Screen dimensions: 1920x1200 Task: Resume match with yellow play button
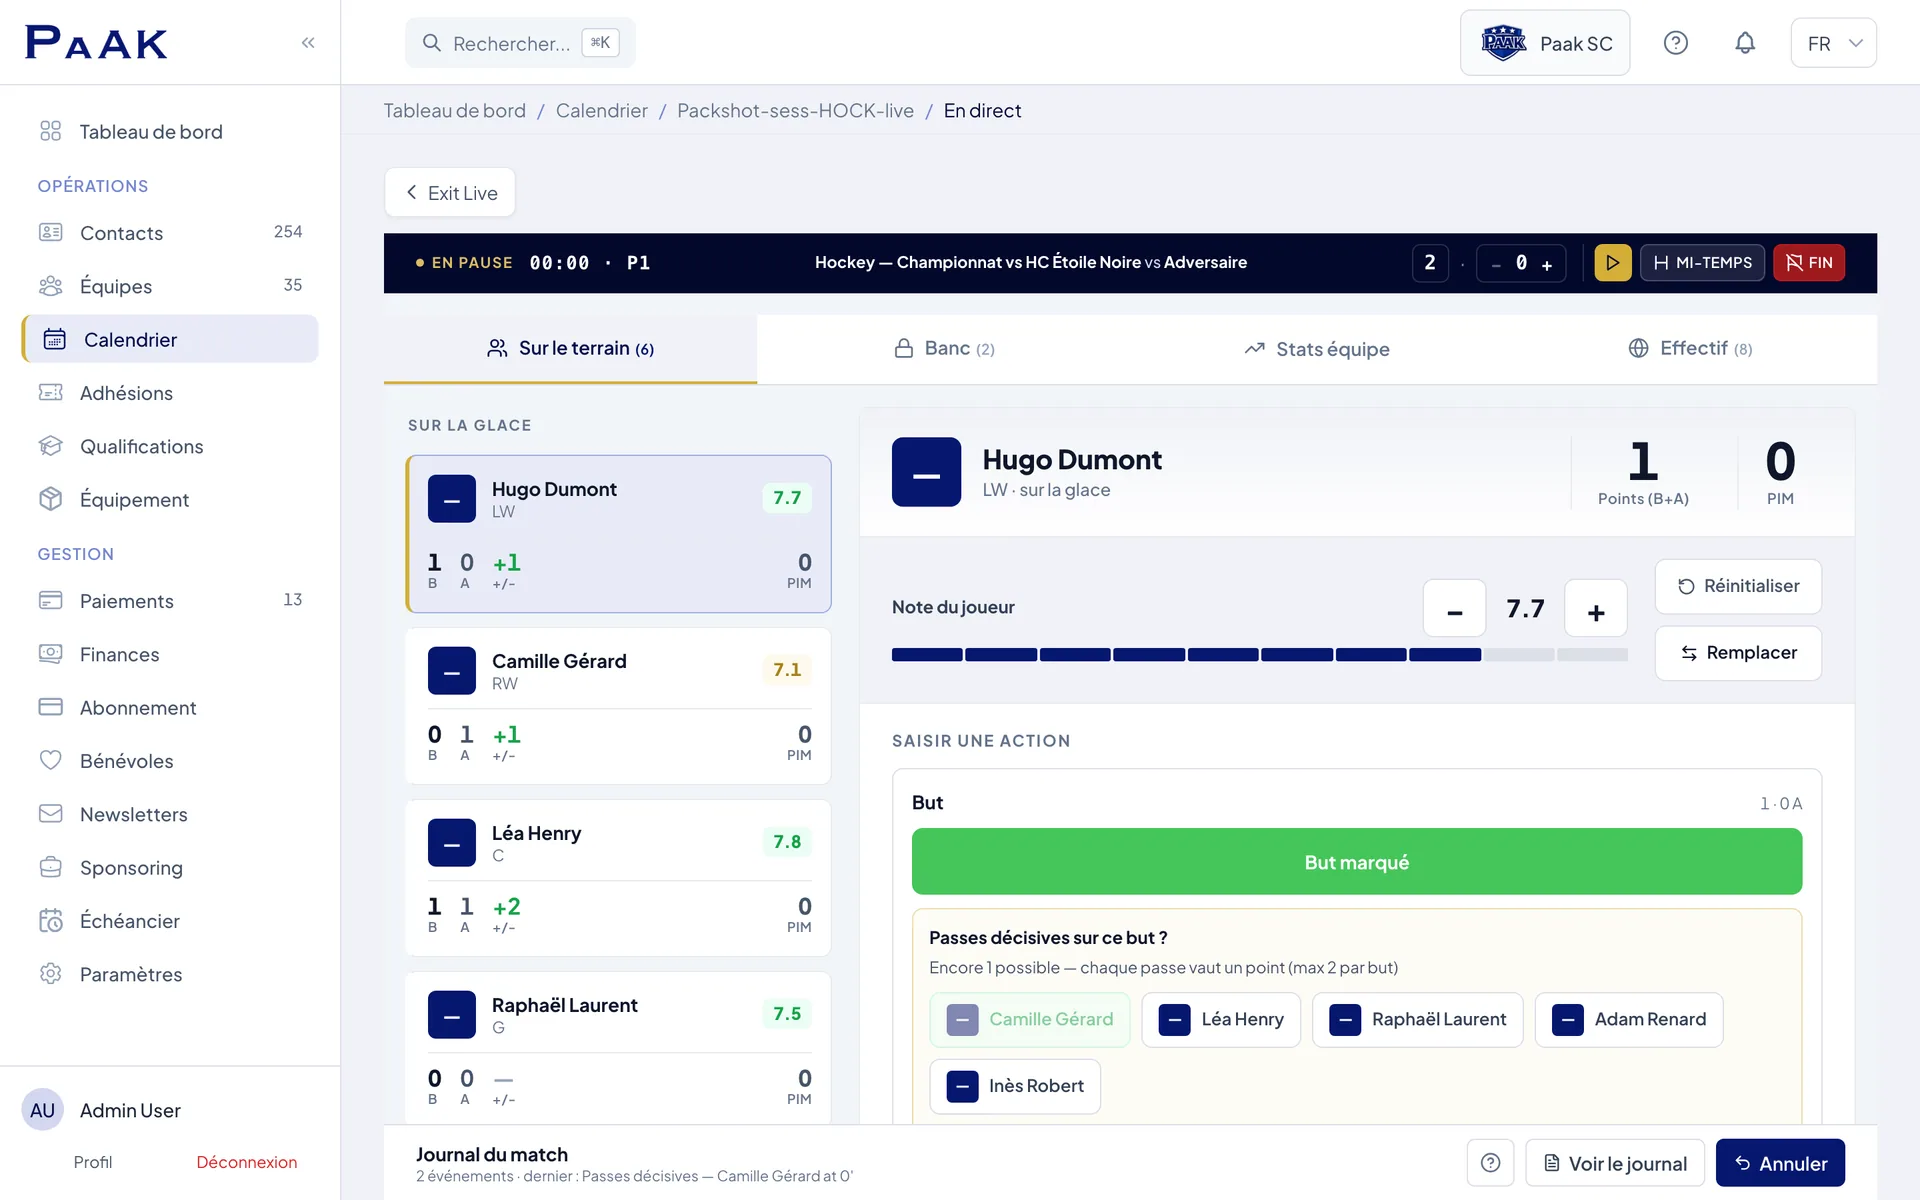1613,263
